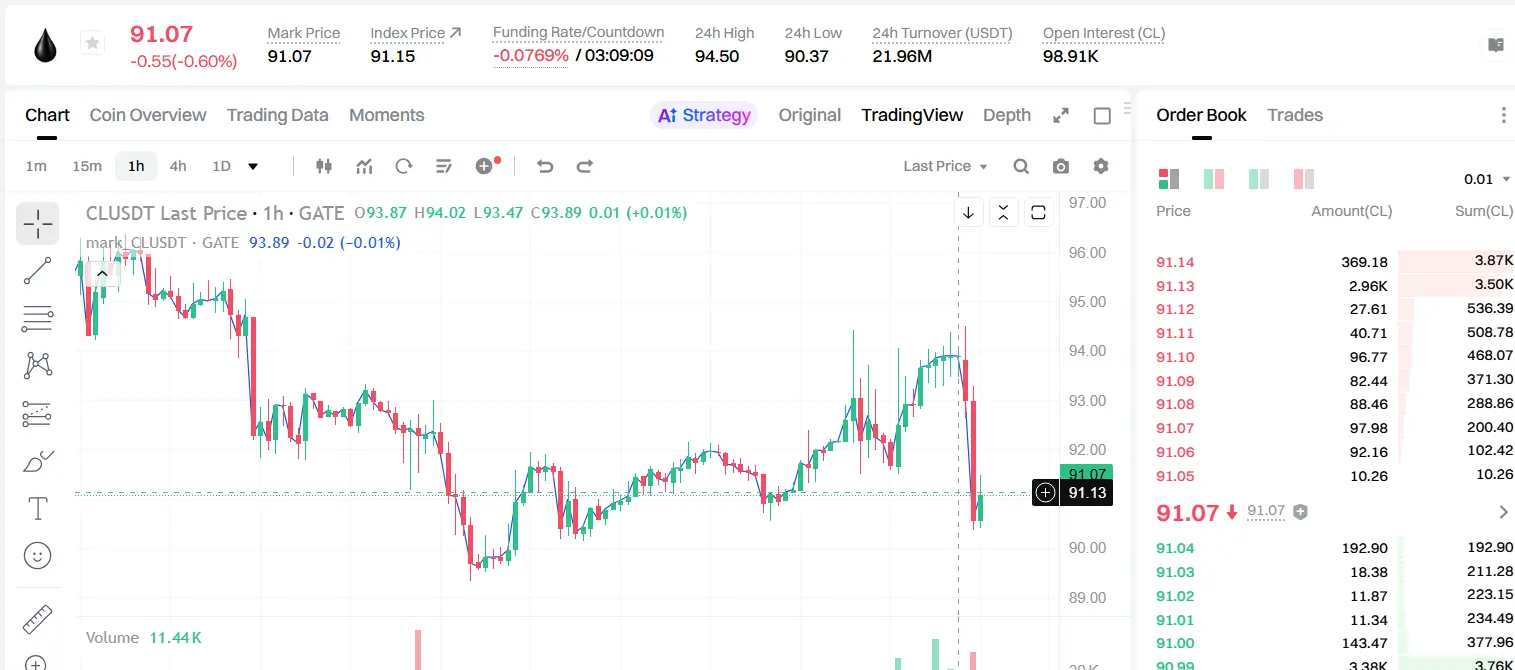1515x670 pixels.
Task: Open the order book three-dot menu
Action: tap(1503, 115)
